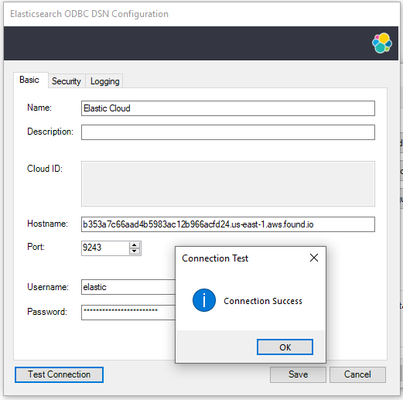Click the Elastic logo in the header
Viewport: 403px width, 400px height.
point(382,43)
